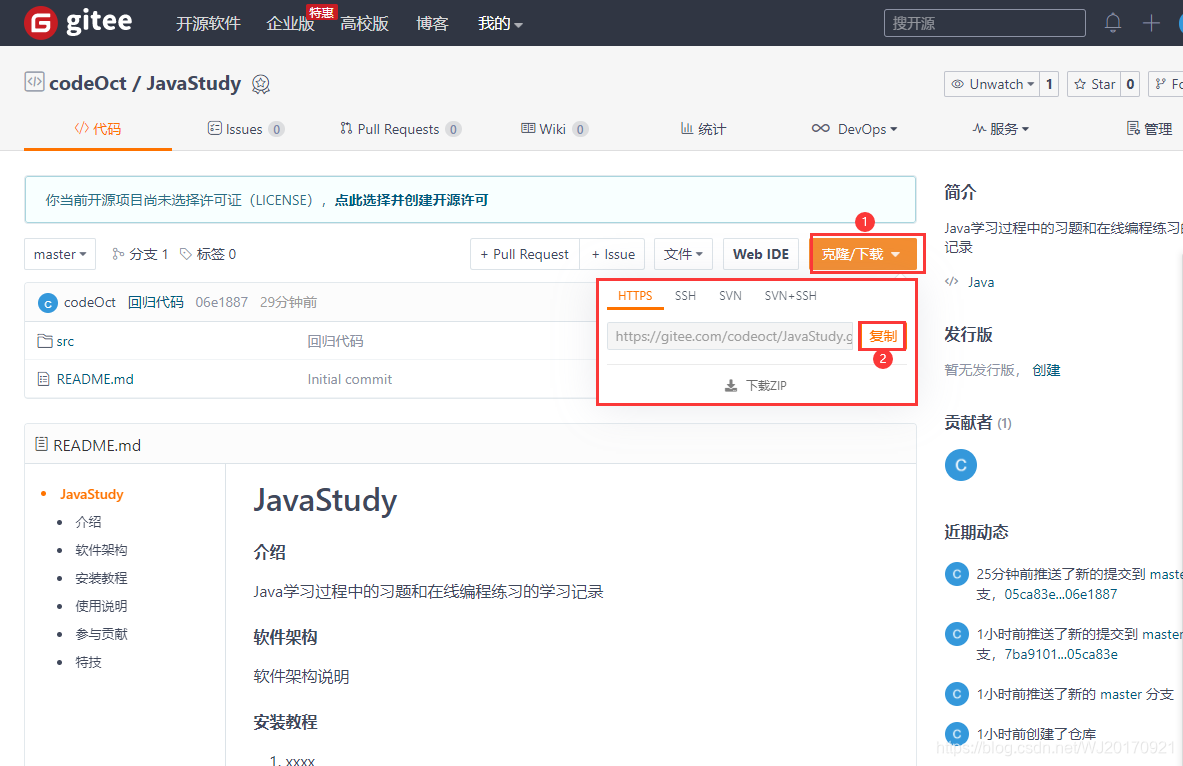Click the + Issue button
The height and width of the screenshot is (766, 1183).
click(613, 254)
